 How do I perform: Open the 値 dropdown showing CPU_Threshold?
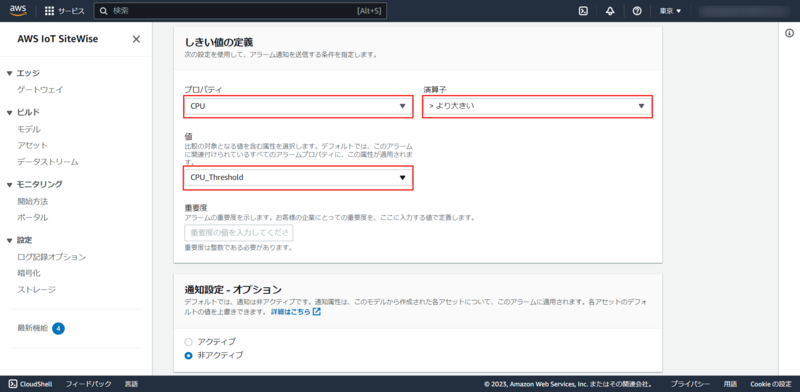pyautogui.click(x=298, y=178)
